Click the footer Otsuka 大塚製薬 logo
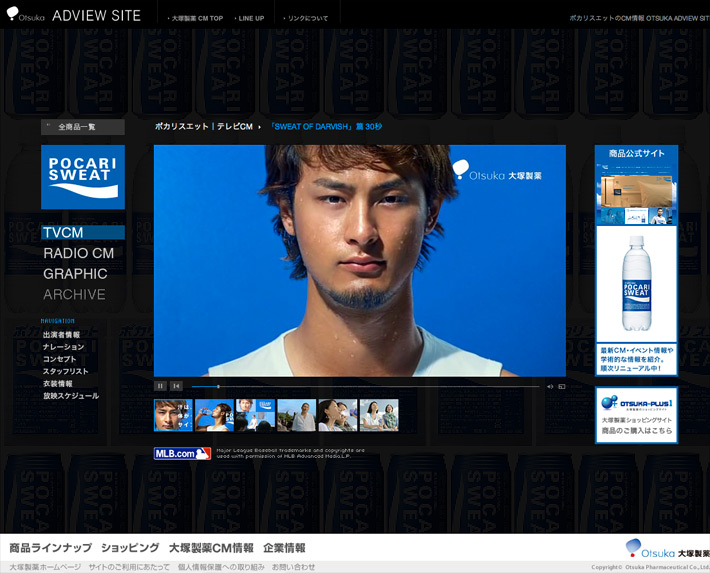The width and height of the screenshot is (710, 573). (x=667, y=549)
